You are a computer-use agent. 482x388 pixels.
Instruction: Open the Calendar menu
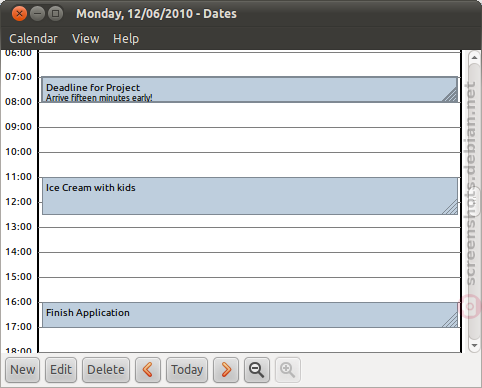click(33, 39)
